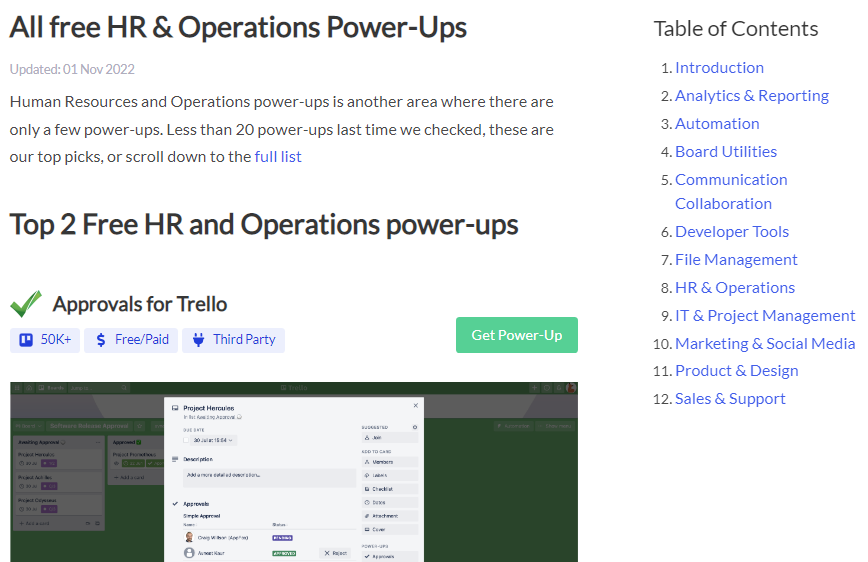The width and height of the screenshot is (868, 562).
Task: Select HR & Operations in contents
Action: click(x=735, y=288)
